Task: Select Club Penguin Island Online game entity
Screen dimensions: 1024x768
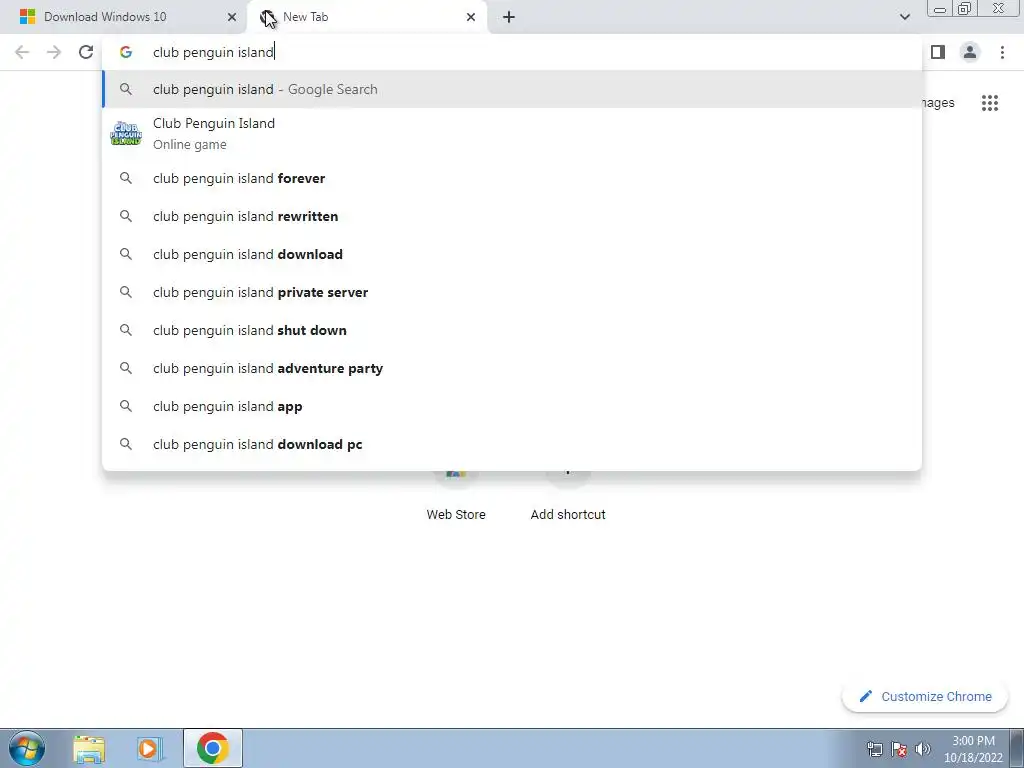Action: (x=512, y=133)
